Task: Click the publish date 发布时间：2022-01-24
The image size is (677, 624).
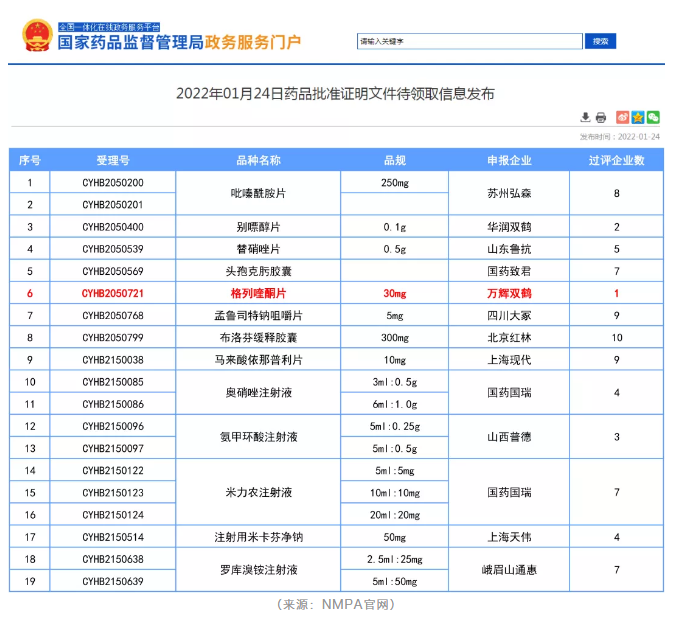Action: point(620,137)
